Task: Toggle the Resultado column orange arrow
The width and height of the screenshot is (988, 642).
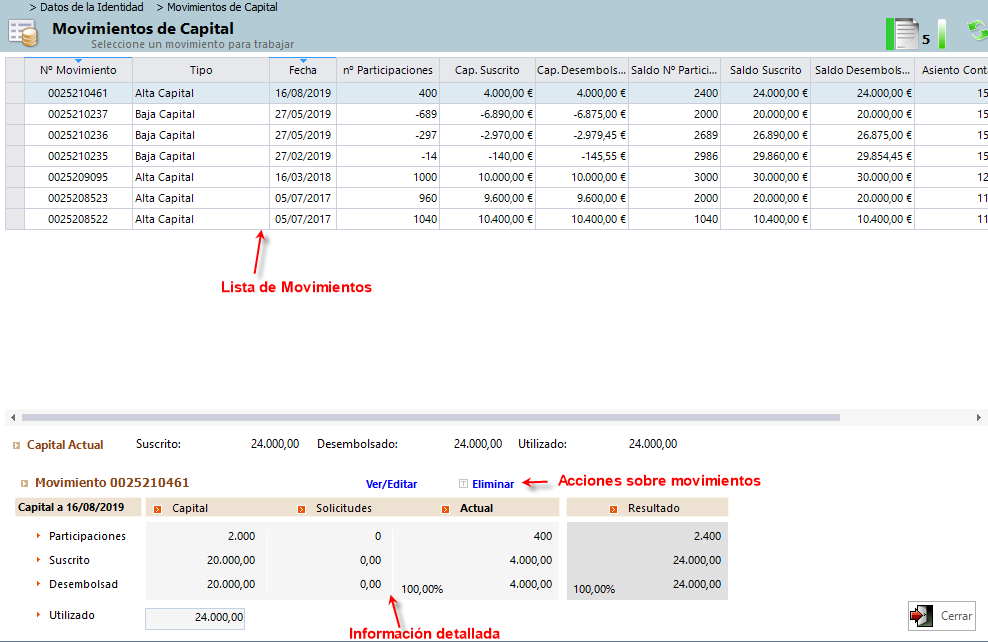Action: pos(613,509)
